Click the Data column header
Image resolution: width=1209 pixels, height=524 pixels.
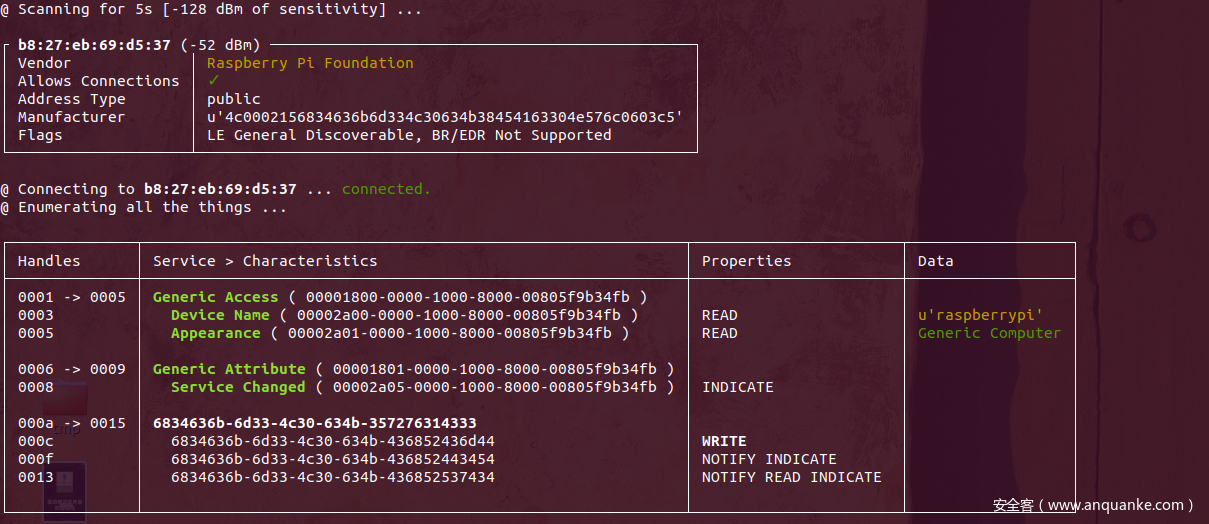point(935,261)
